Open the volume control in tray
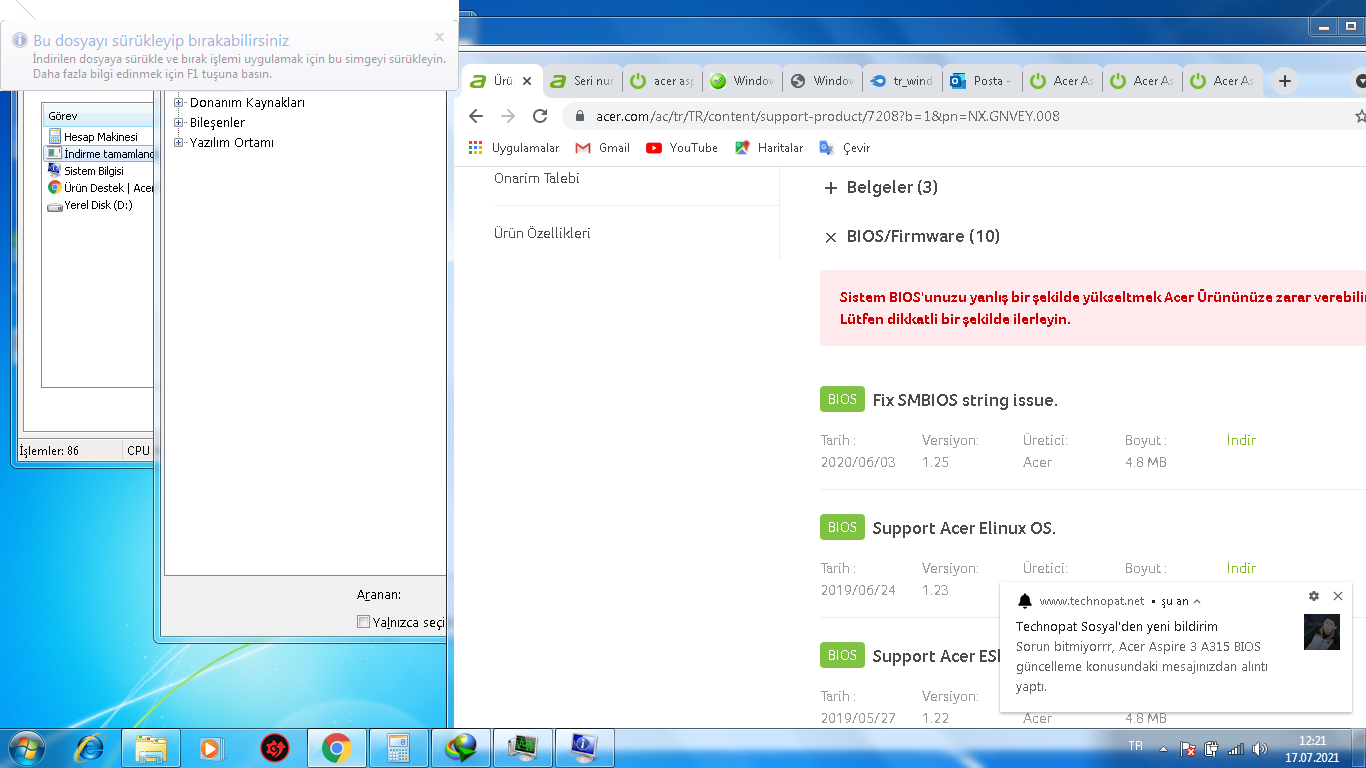 (x=1260, y=748)
